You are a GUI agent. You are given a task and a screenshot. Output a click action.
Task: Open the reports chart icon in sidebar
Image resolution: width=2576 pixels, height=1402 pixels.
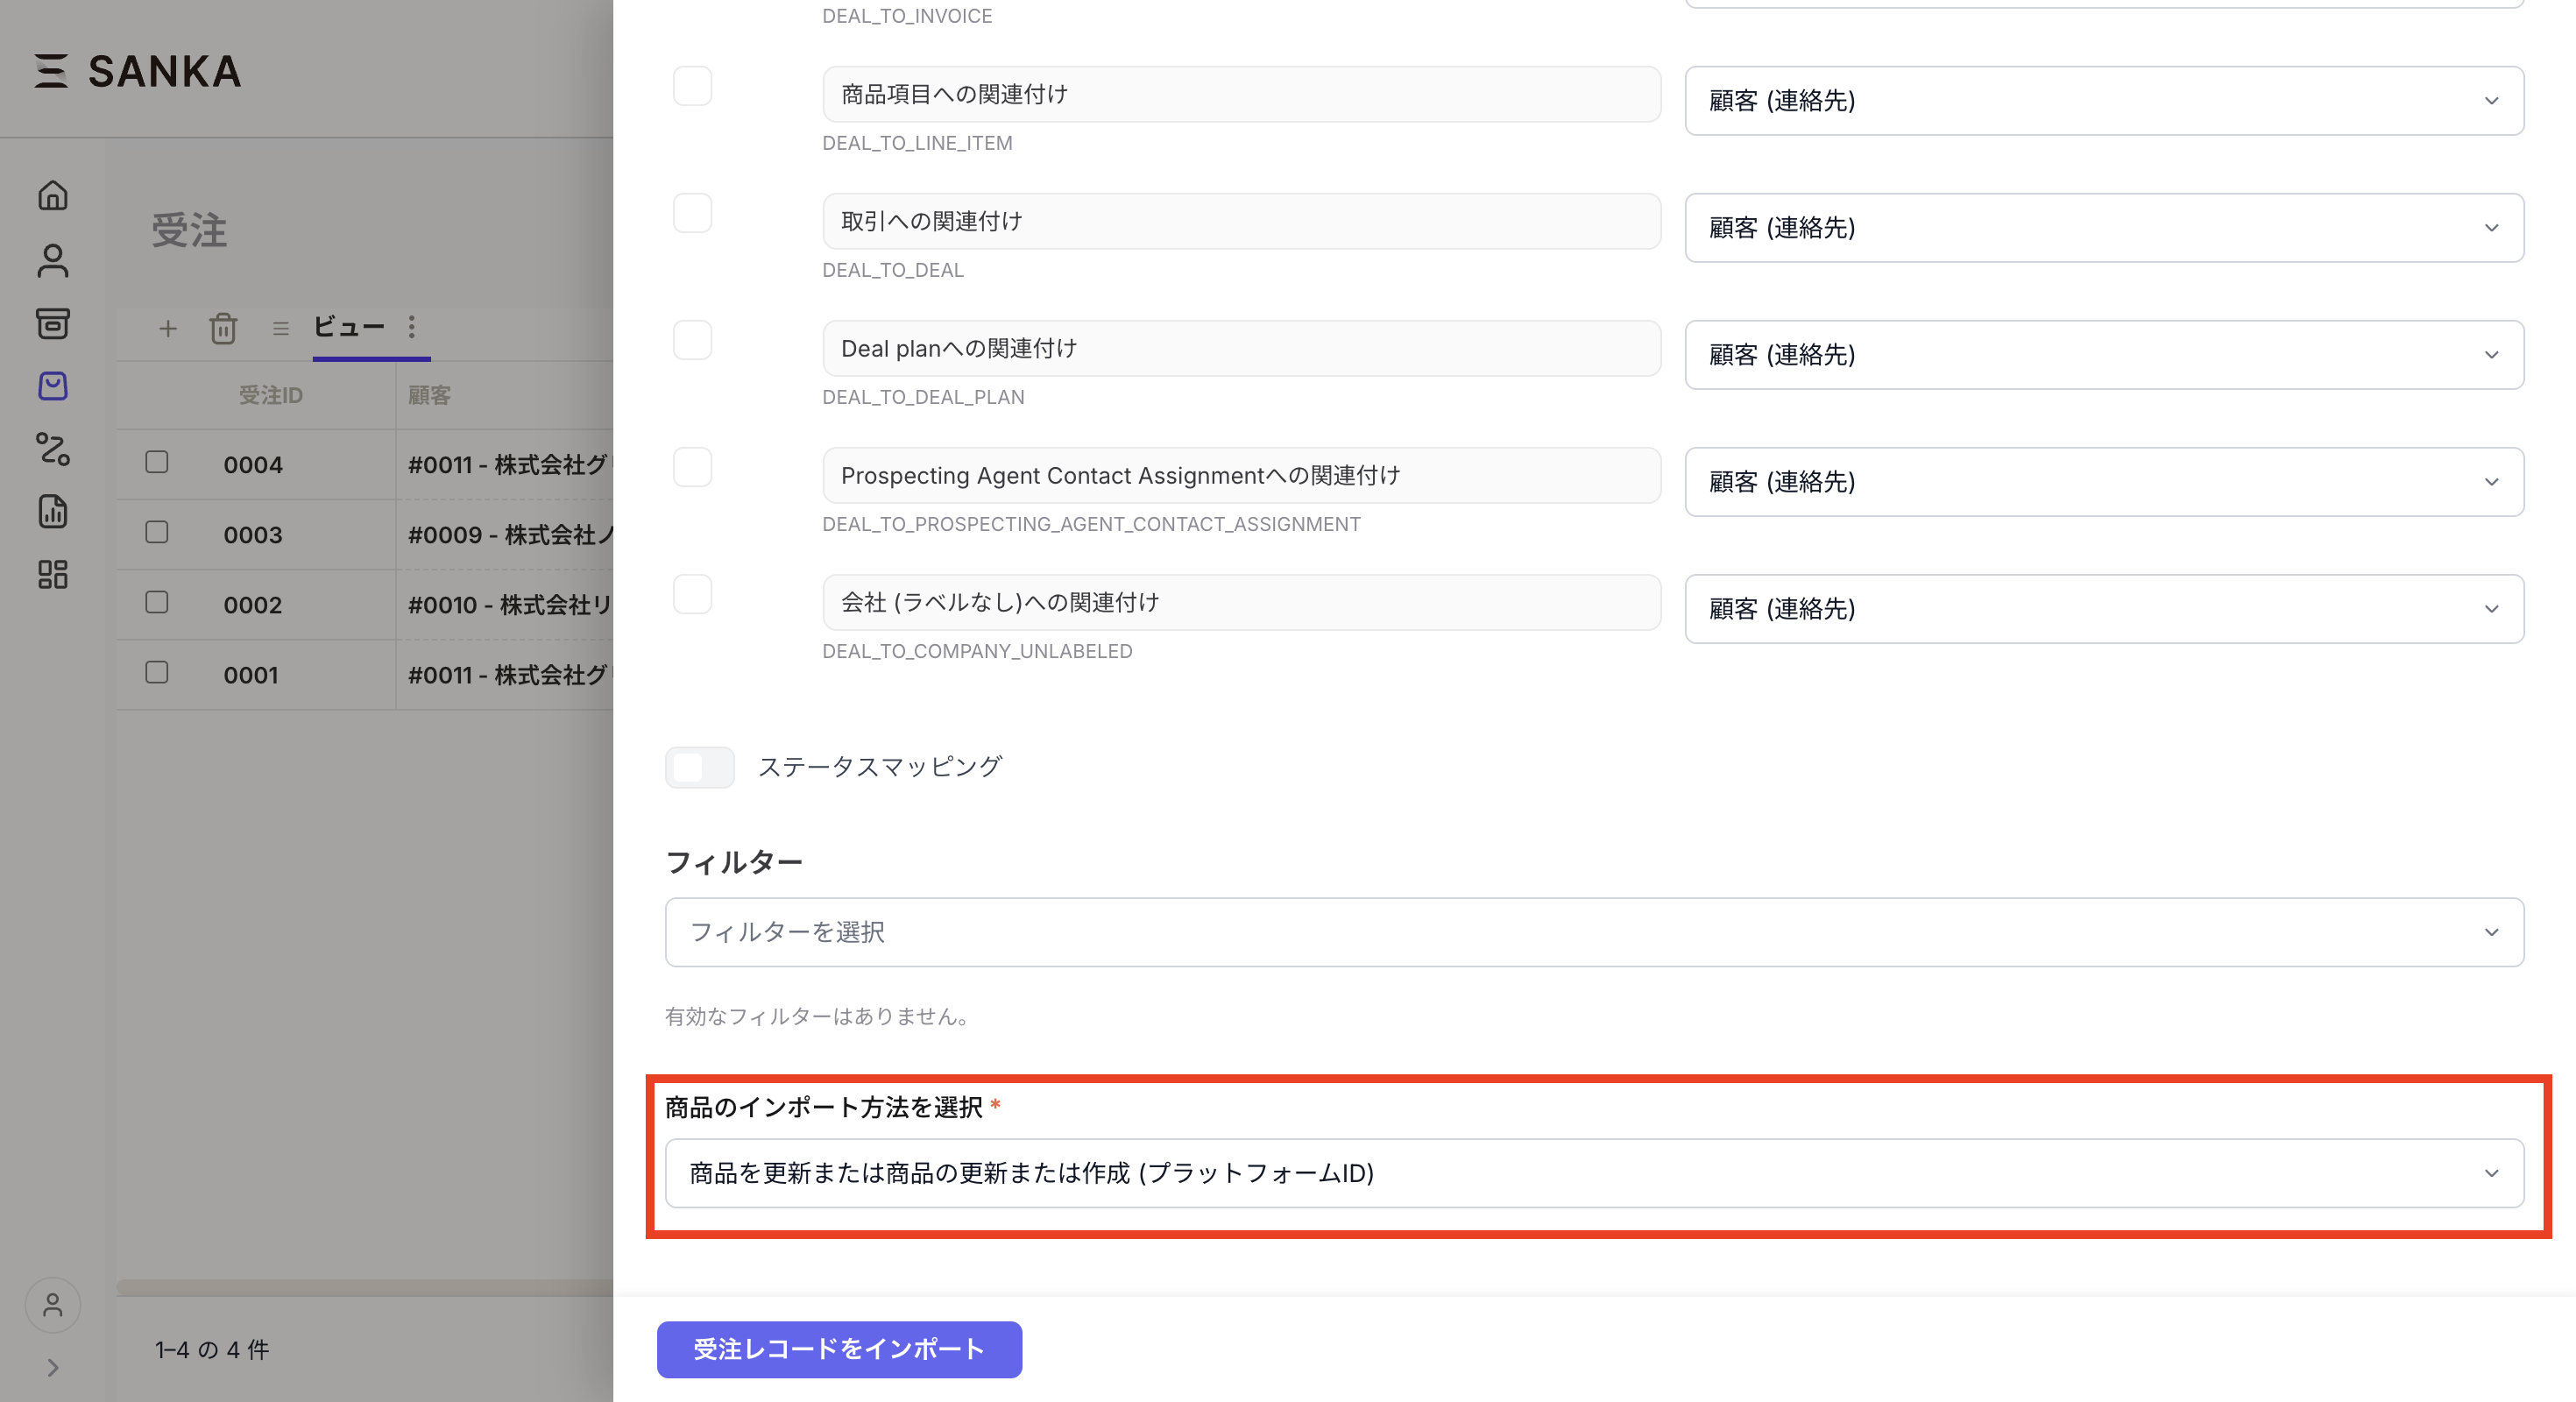pyautogui.click(x=53, y=511)
